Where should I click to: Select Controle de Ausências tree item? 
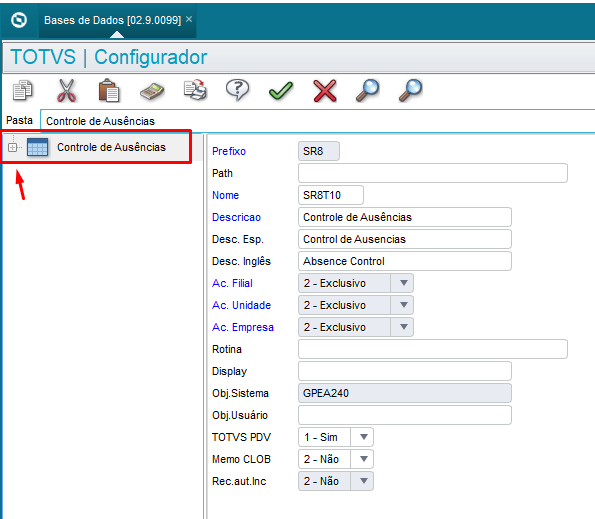tap(111, 147)
